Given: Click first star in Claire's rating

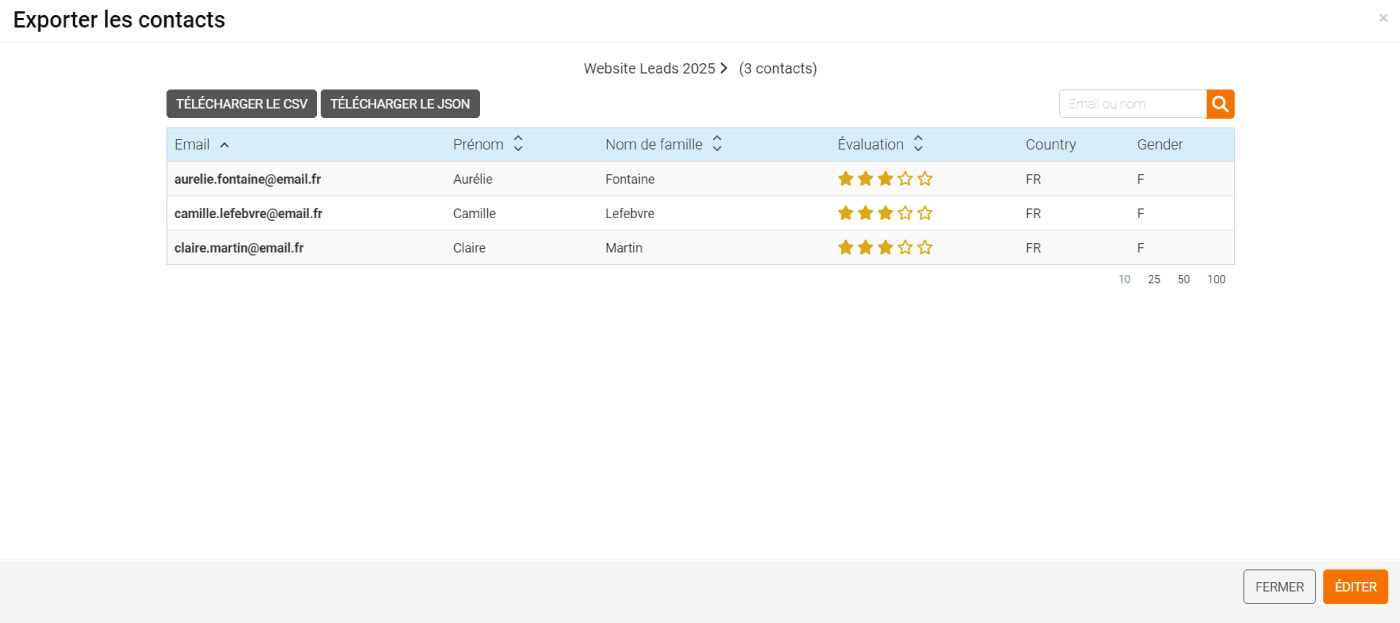Looking at the screenshot, I should tap(845, 247).
